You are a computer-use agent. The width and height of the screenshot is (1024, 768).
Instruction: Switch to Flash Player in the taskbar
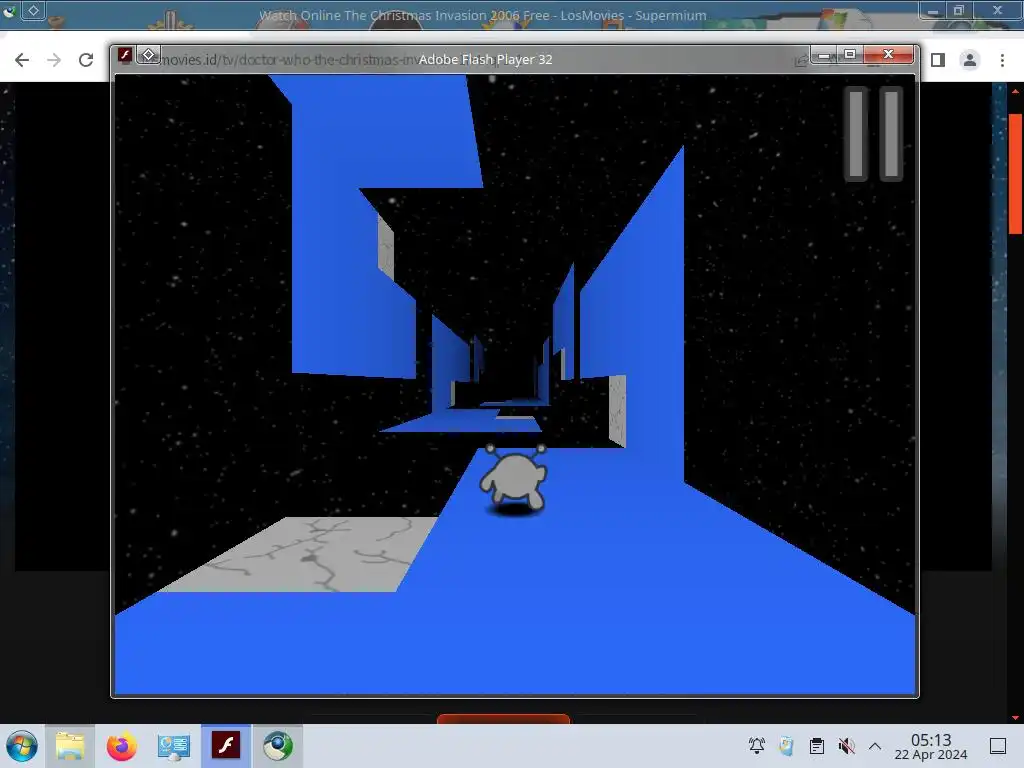point(226,746)
